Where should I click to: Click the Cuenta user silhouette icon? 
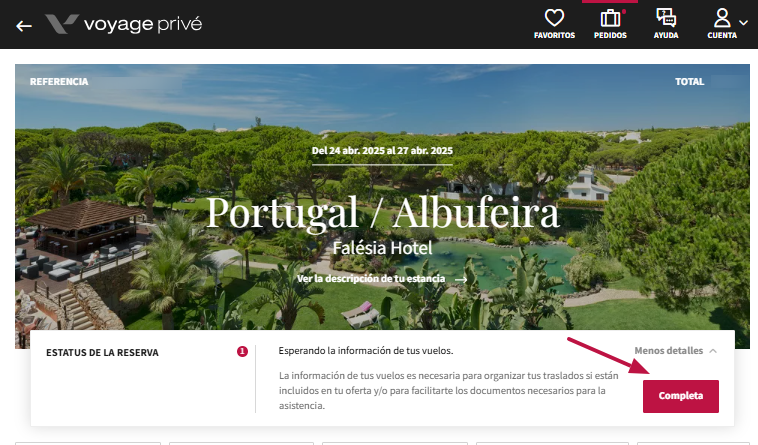click(722, 18)
